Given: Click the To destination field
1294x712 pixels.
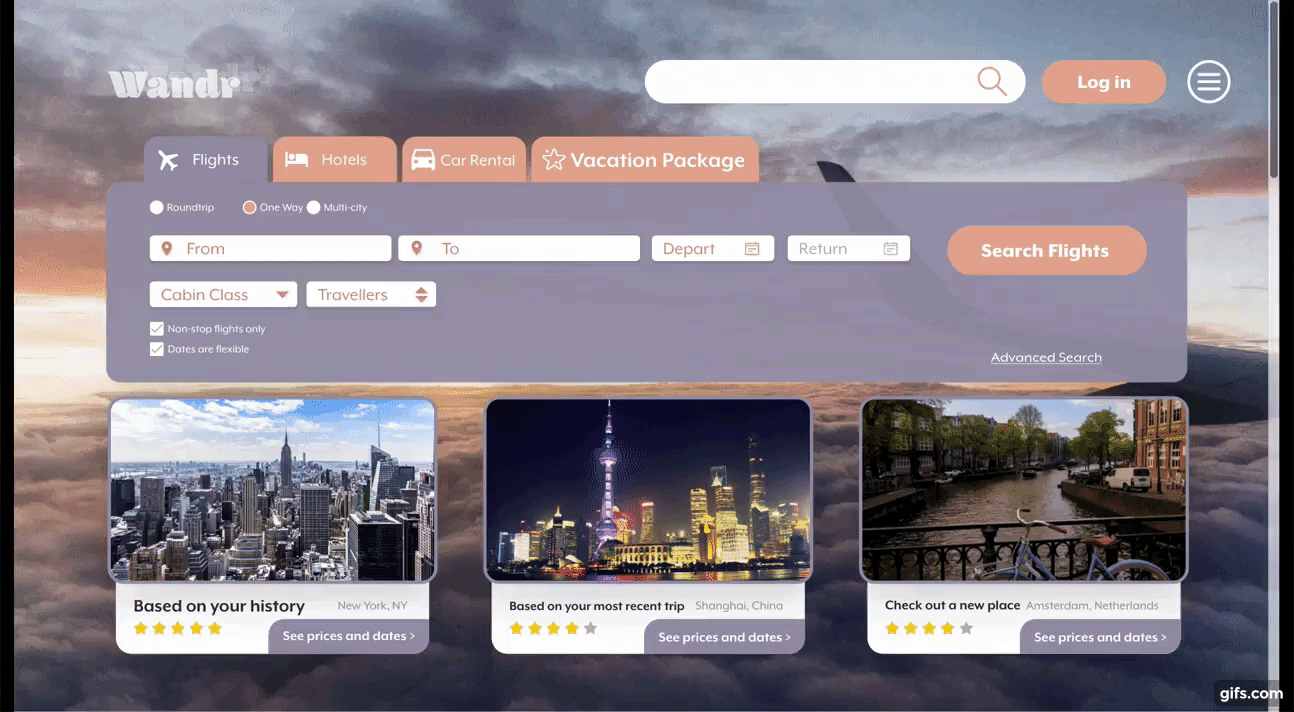Looking at the screenshot, I should click(x=519, y=248).
